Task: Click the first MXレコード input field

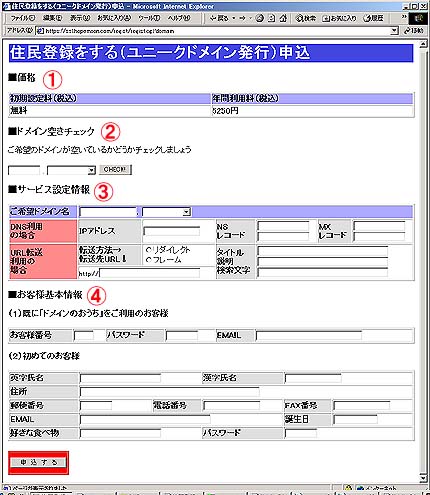Action: point(379,226)
